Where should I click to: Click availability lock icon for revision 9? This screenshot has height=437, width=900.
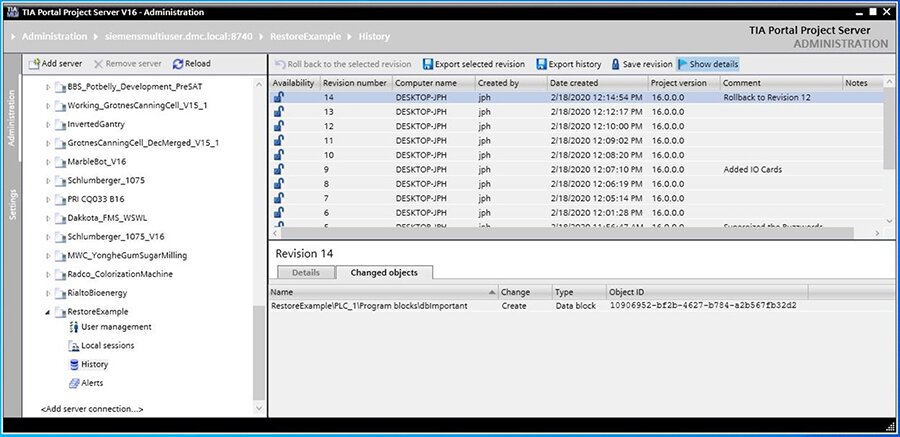(278, 169)
